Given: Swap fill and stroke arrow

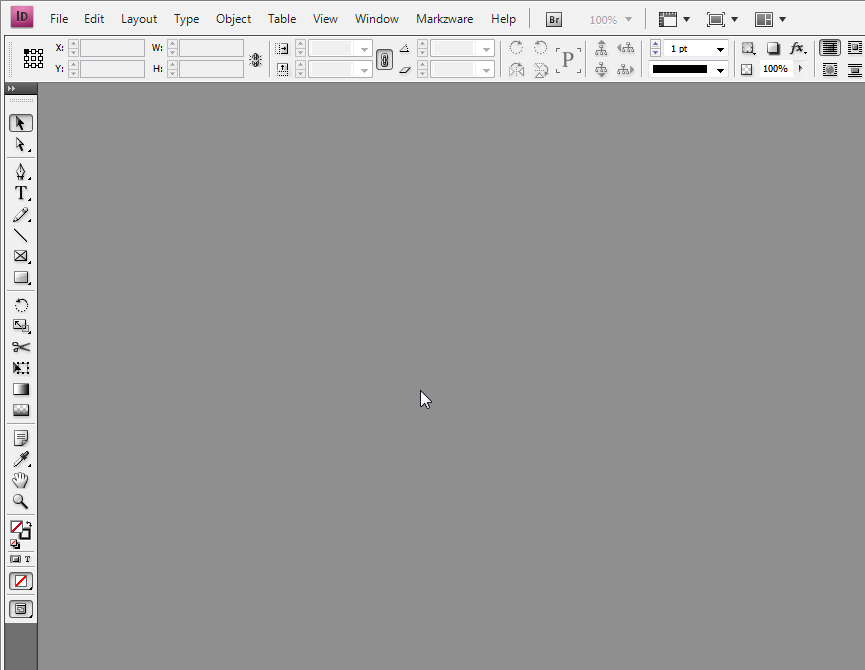Looking at the screenshot, I should 29,524.
